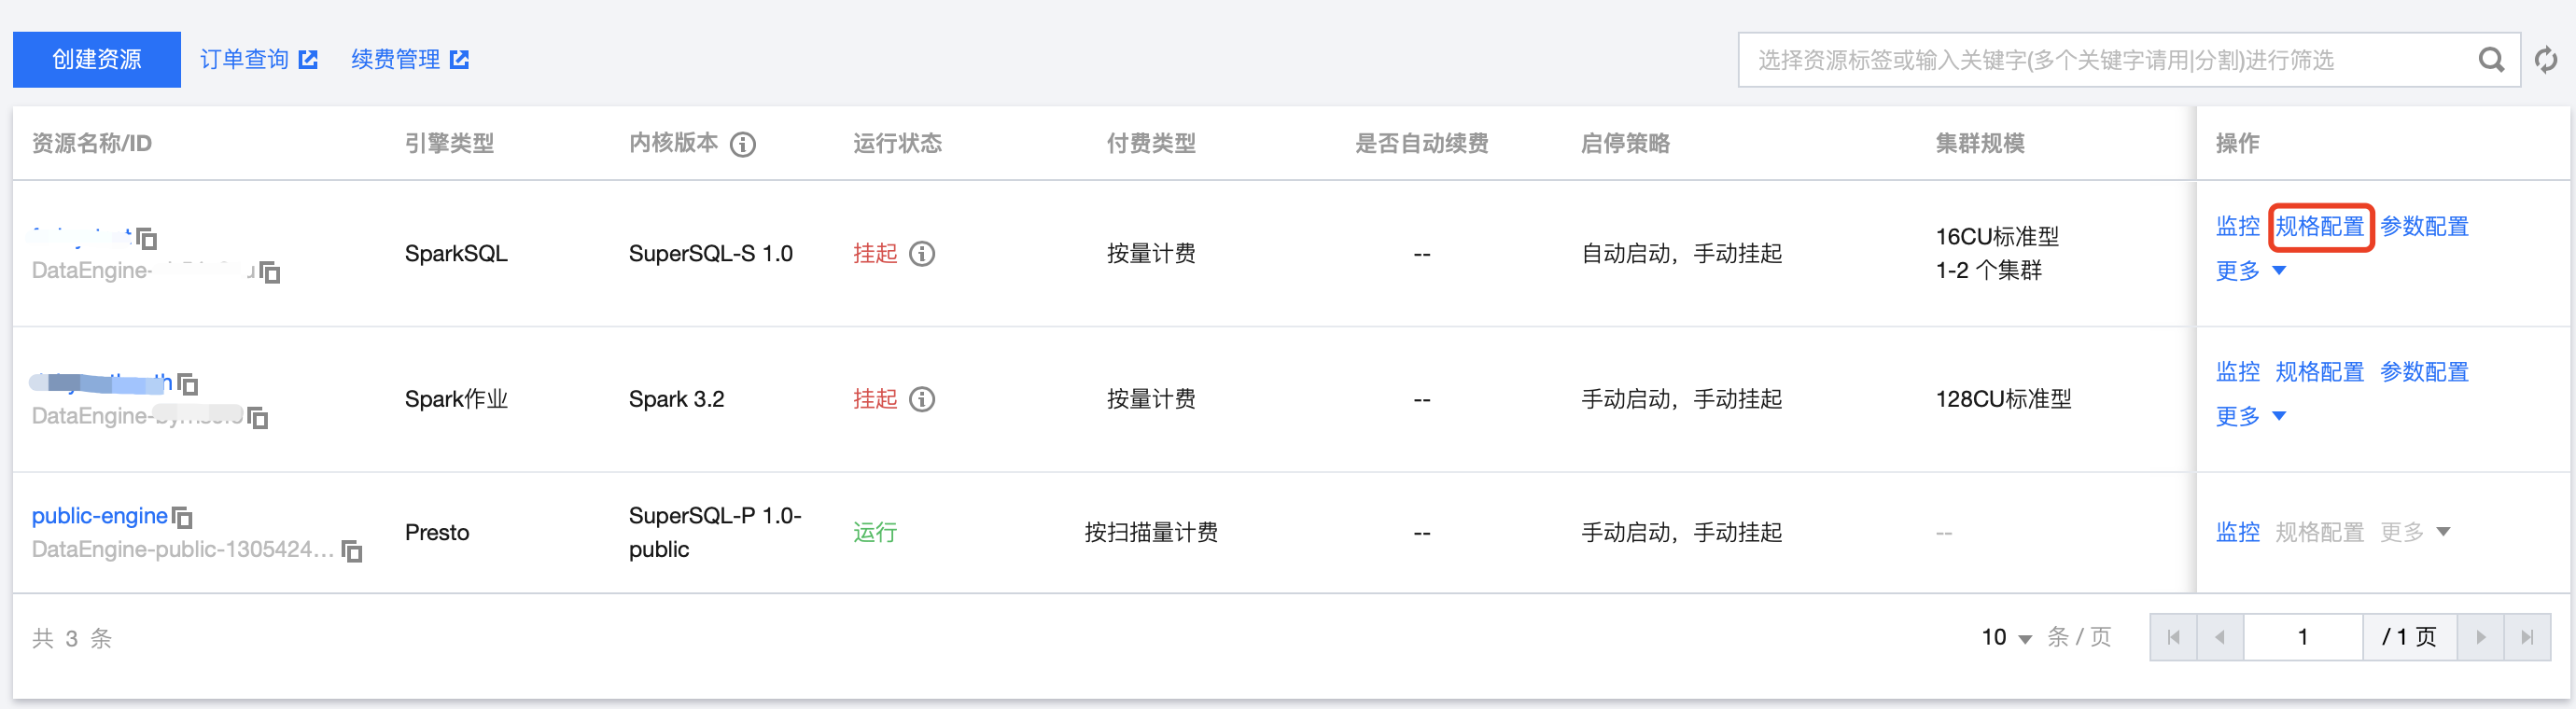The height and width of the screenshot is (709, 2576).
Task: Open 续费管理 link
Action: click(x=410, y=60)
